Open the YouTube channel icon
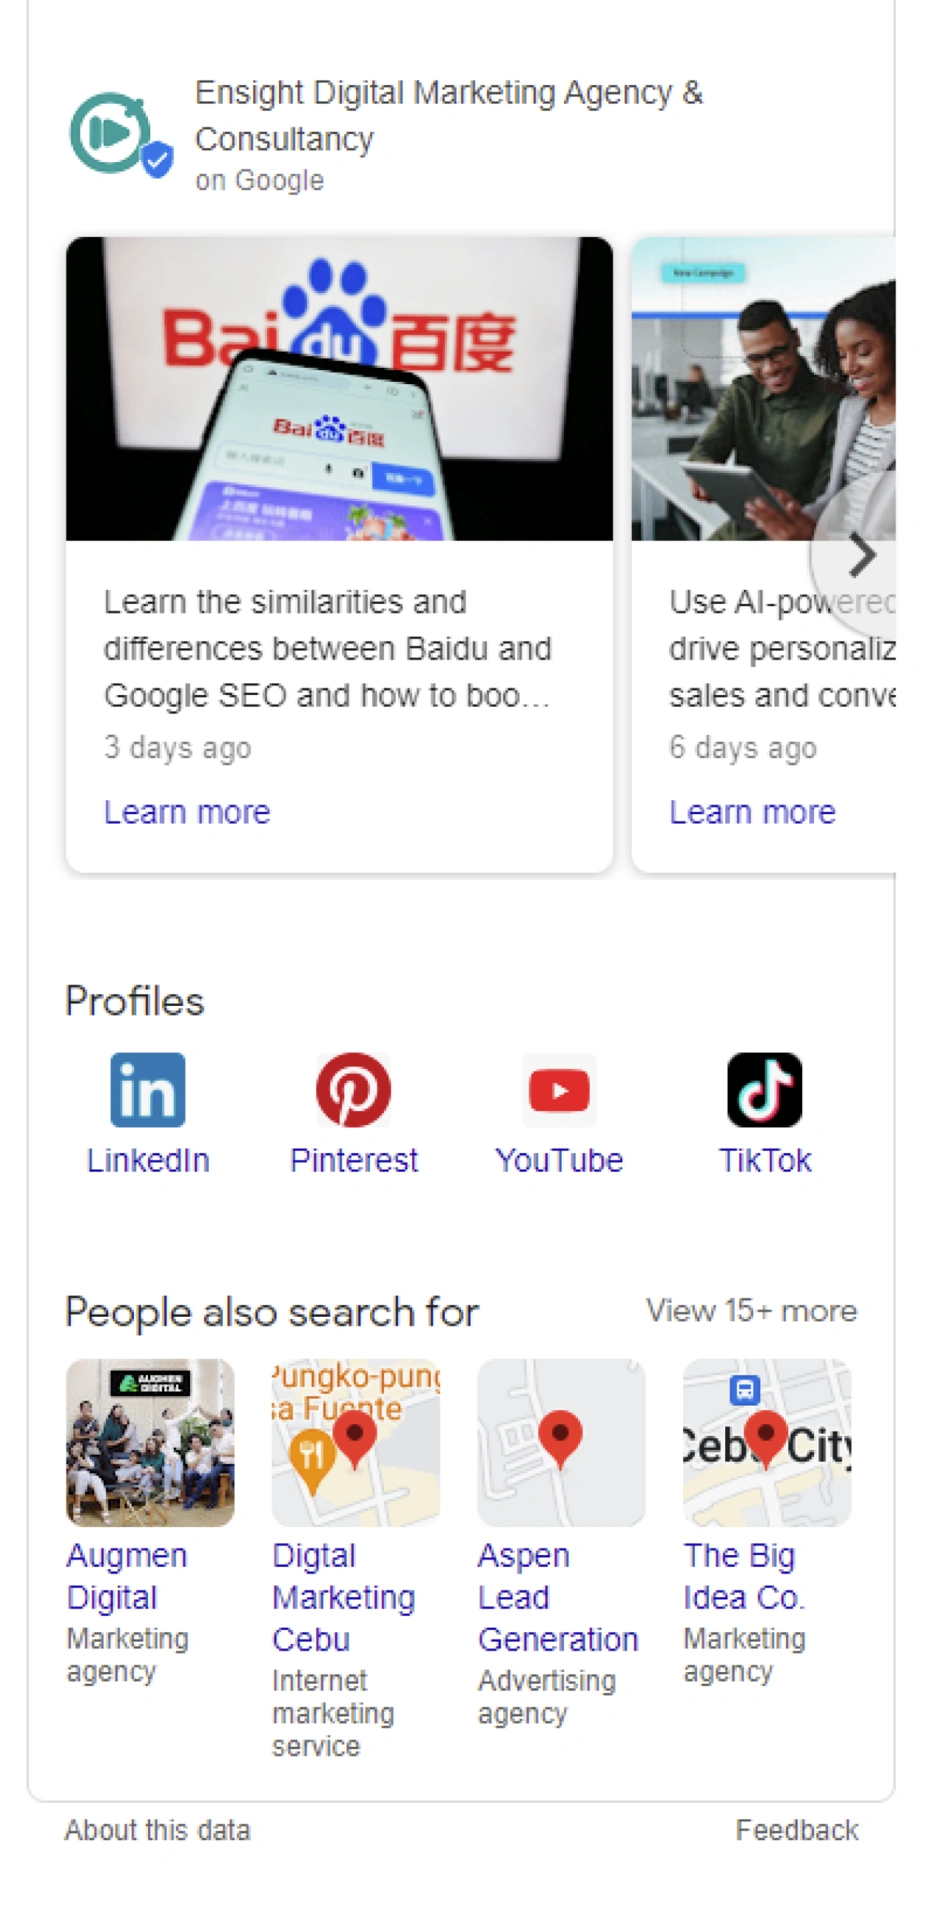Screen dimensions: 948x1920 click(559, 1090)
